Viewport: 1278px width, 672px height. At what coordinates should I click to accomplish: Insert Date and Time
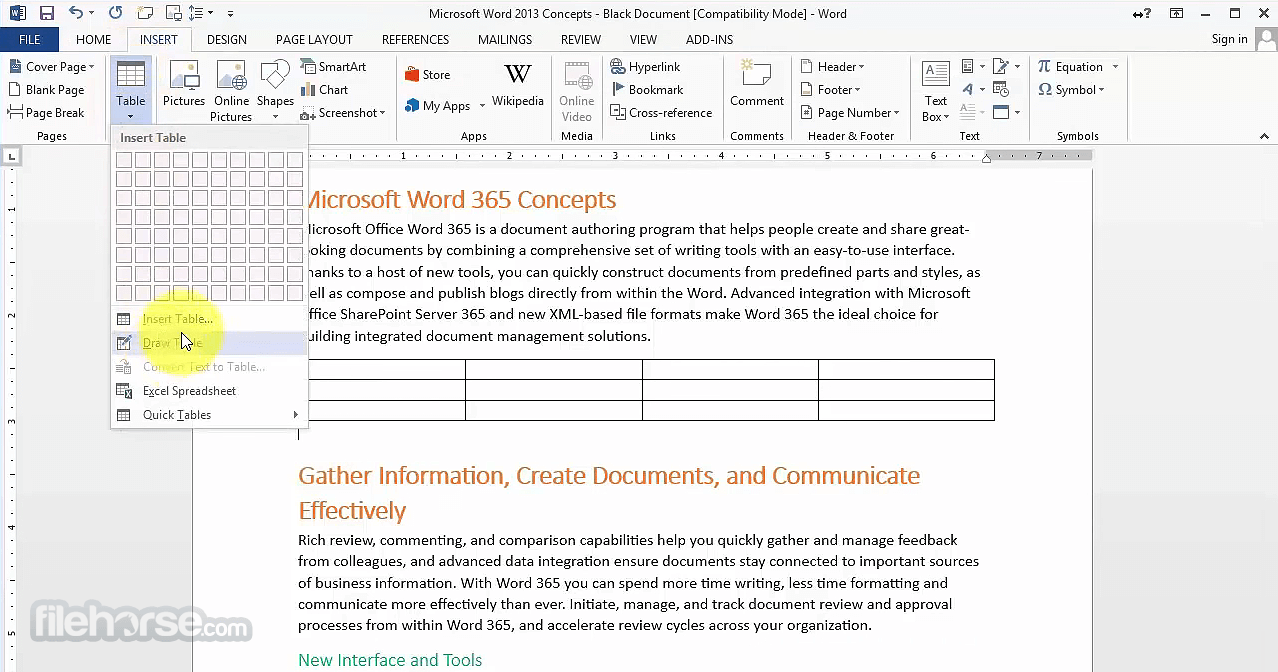(1002, 90)
